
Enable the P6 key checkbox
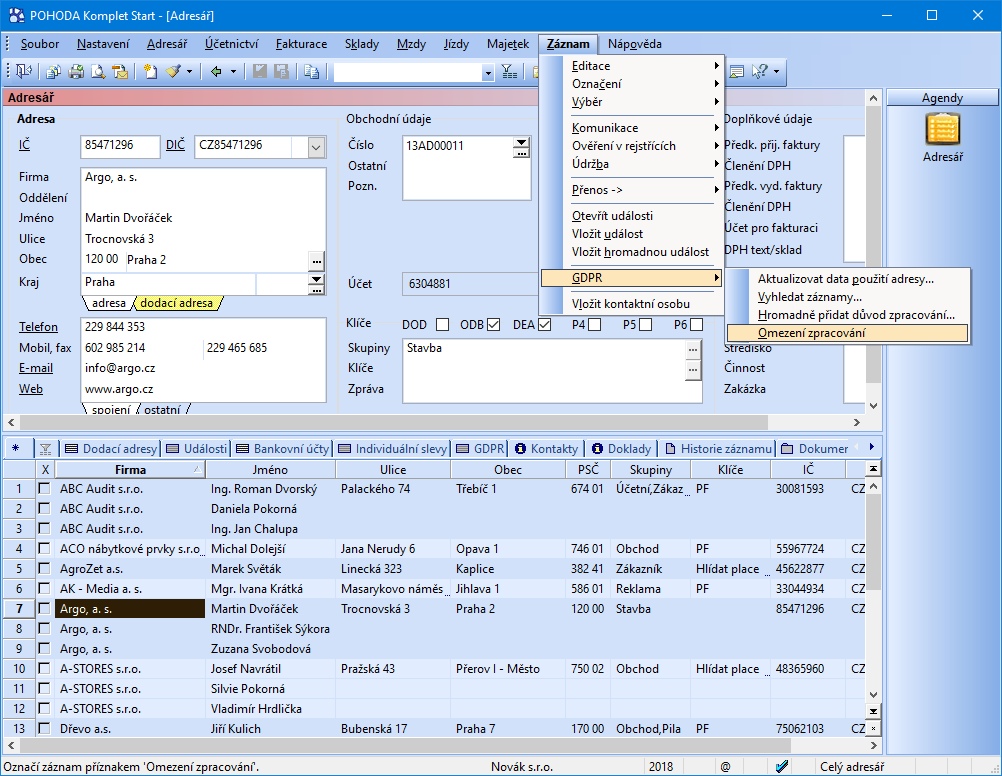[x=697, y=325]
